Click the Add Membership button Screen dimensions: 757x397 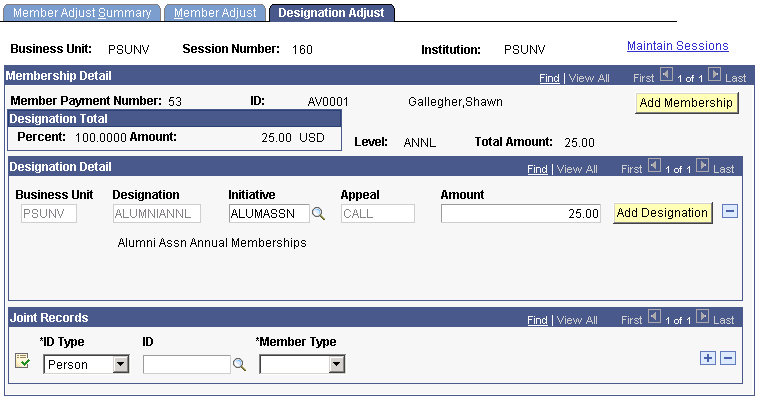(x=687, y=103)
